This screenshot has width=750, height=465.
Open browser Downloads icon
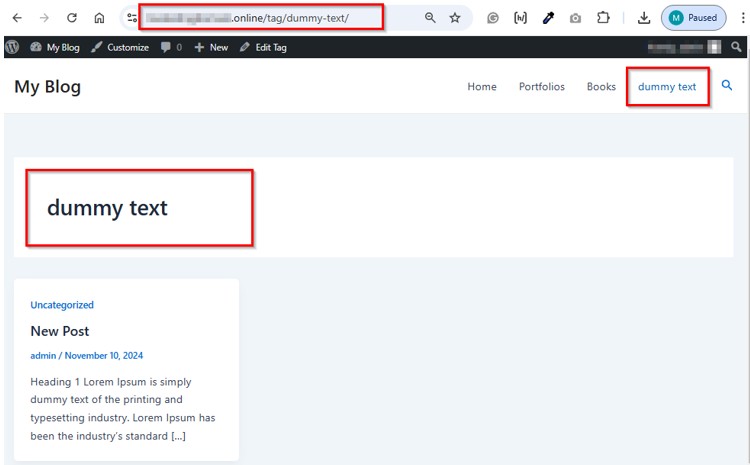click(644, 18)
